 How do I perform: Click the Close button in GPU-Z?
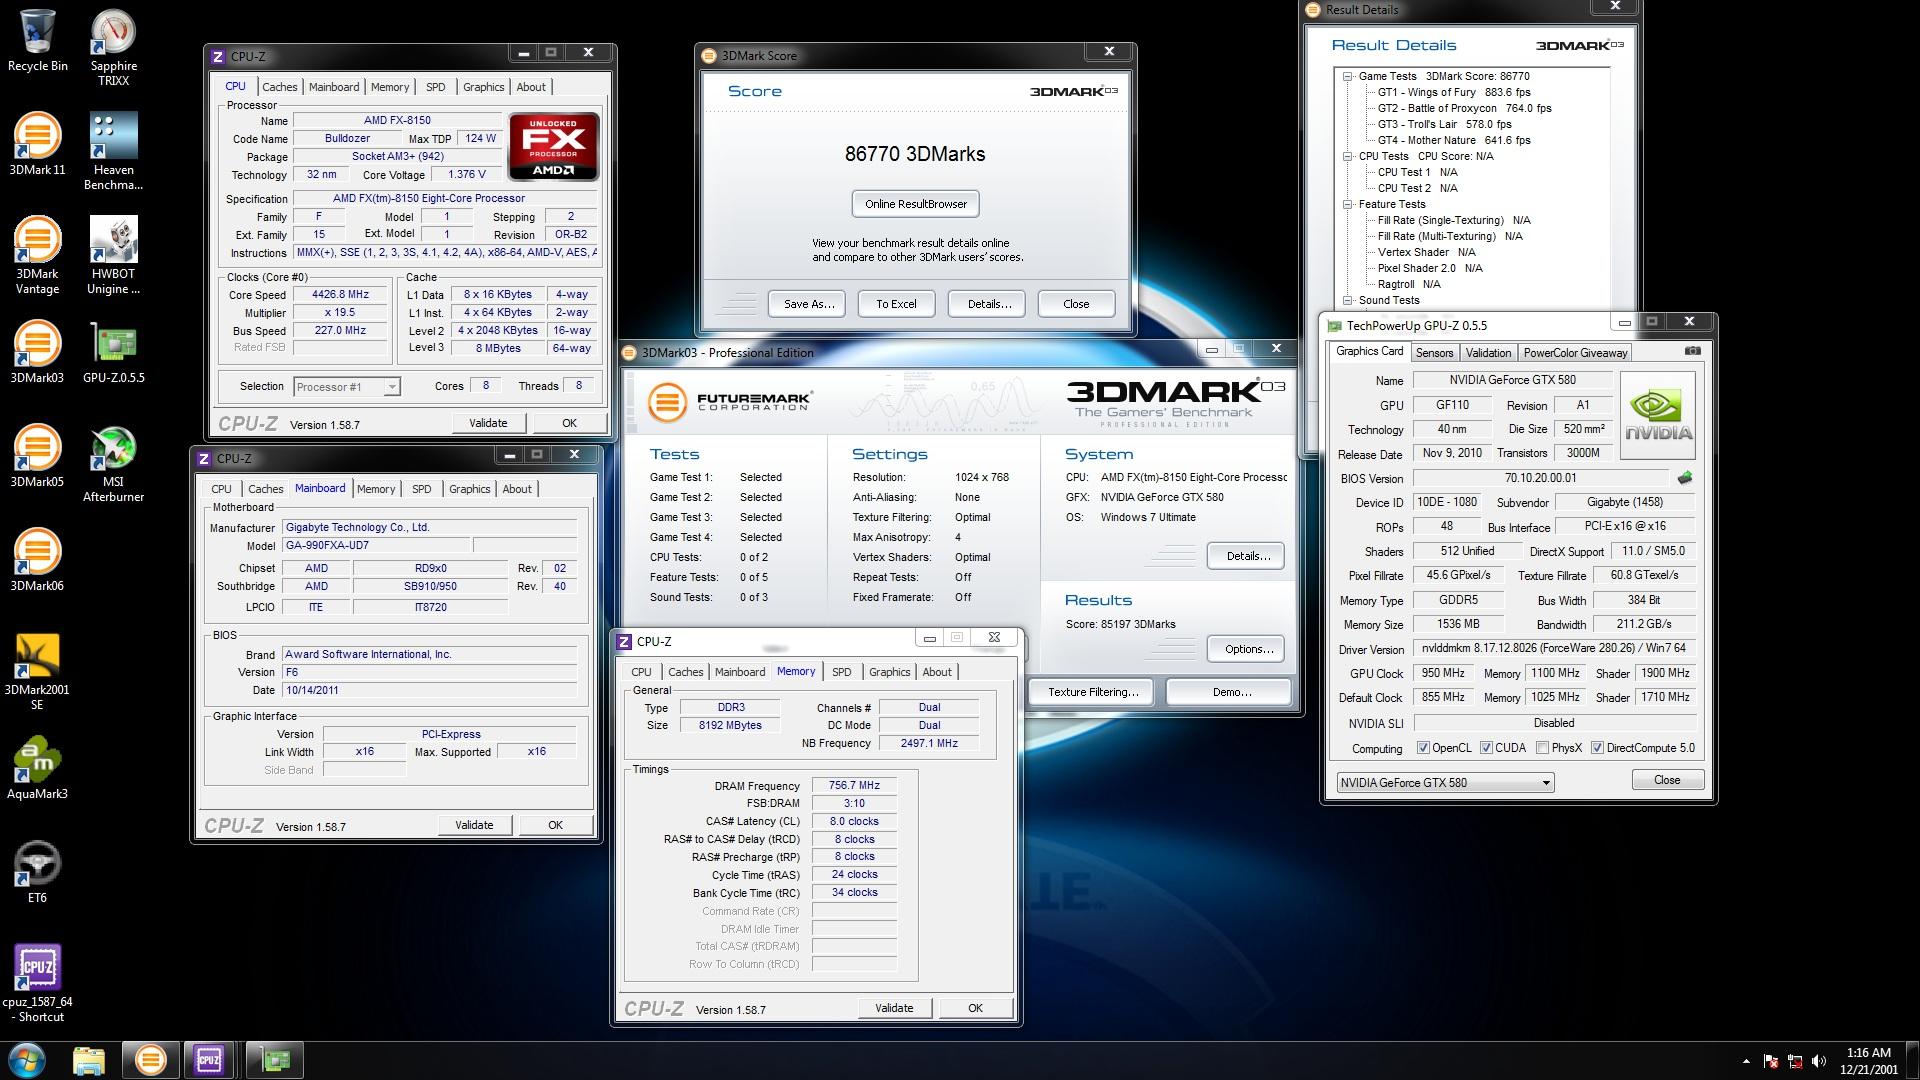(x=1667, y=780)
